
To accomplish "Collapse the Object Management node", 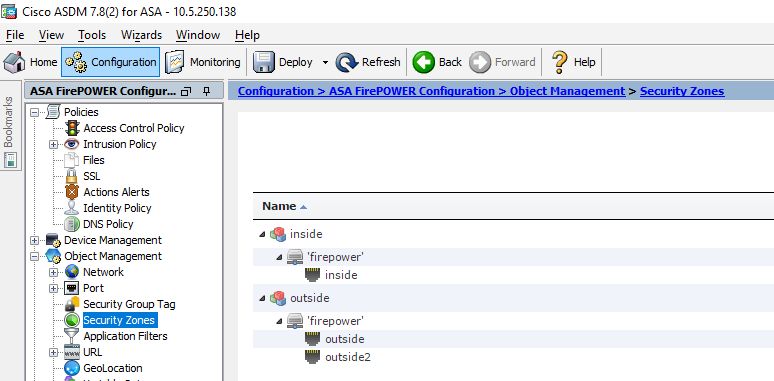I will (34, 257).
